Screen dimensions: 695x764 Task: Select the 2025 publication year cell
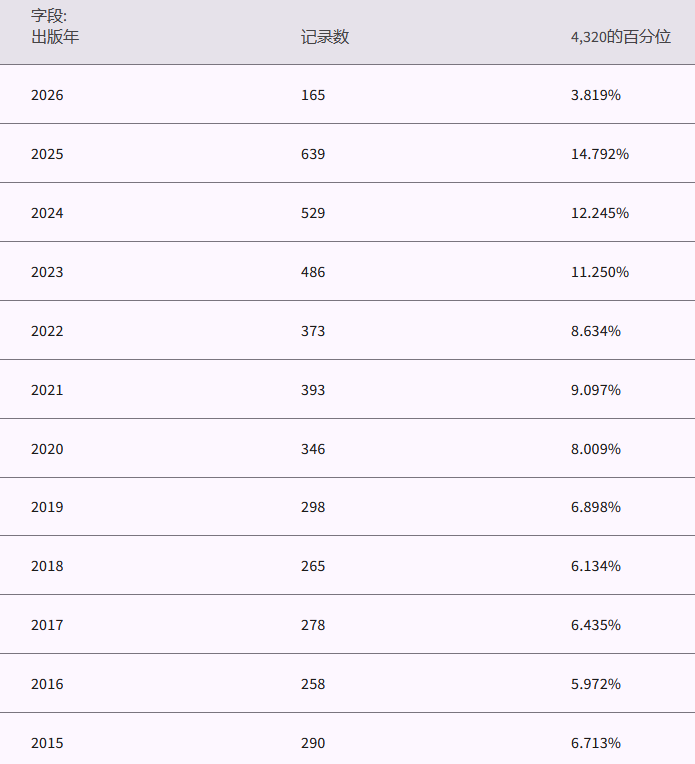tap(47, 154)
